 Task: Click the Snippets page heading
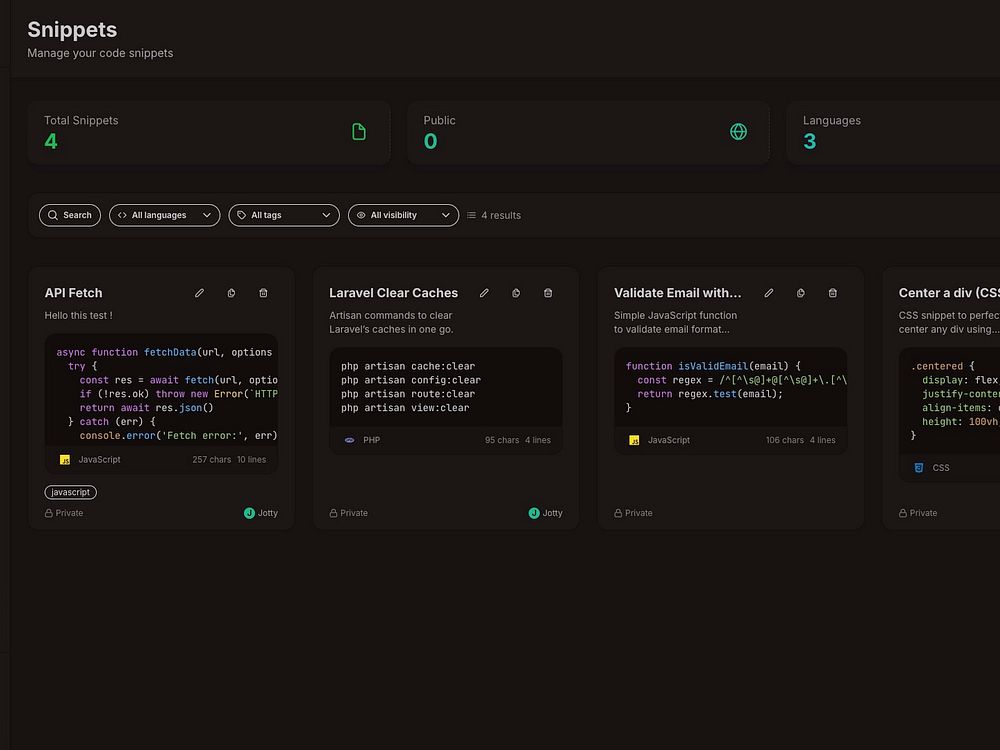tap(72, 29)
